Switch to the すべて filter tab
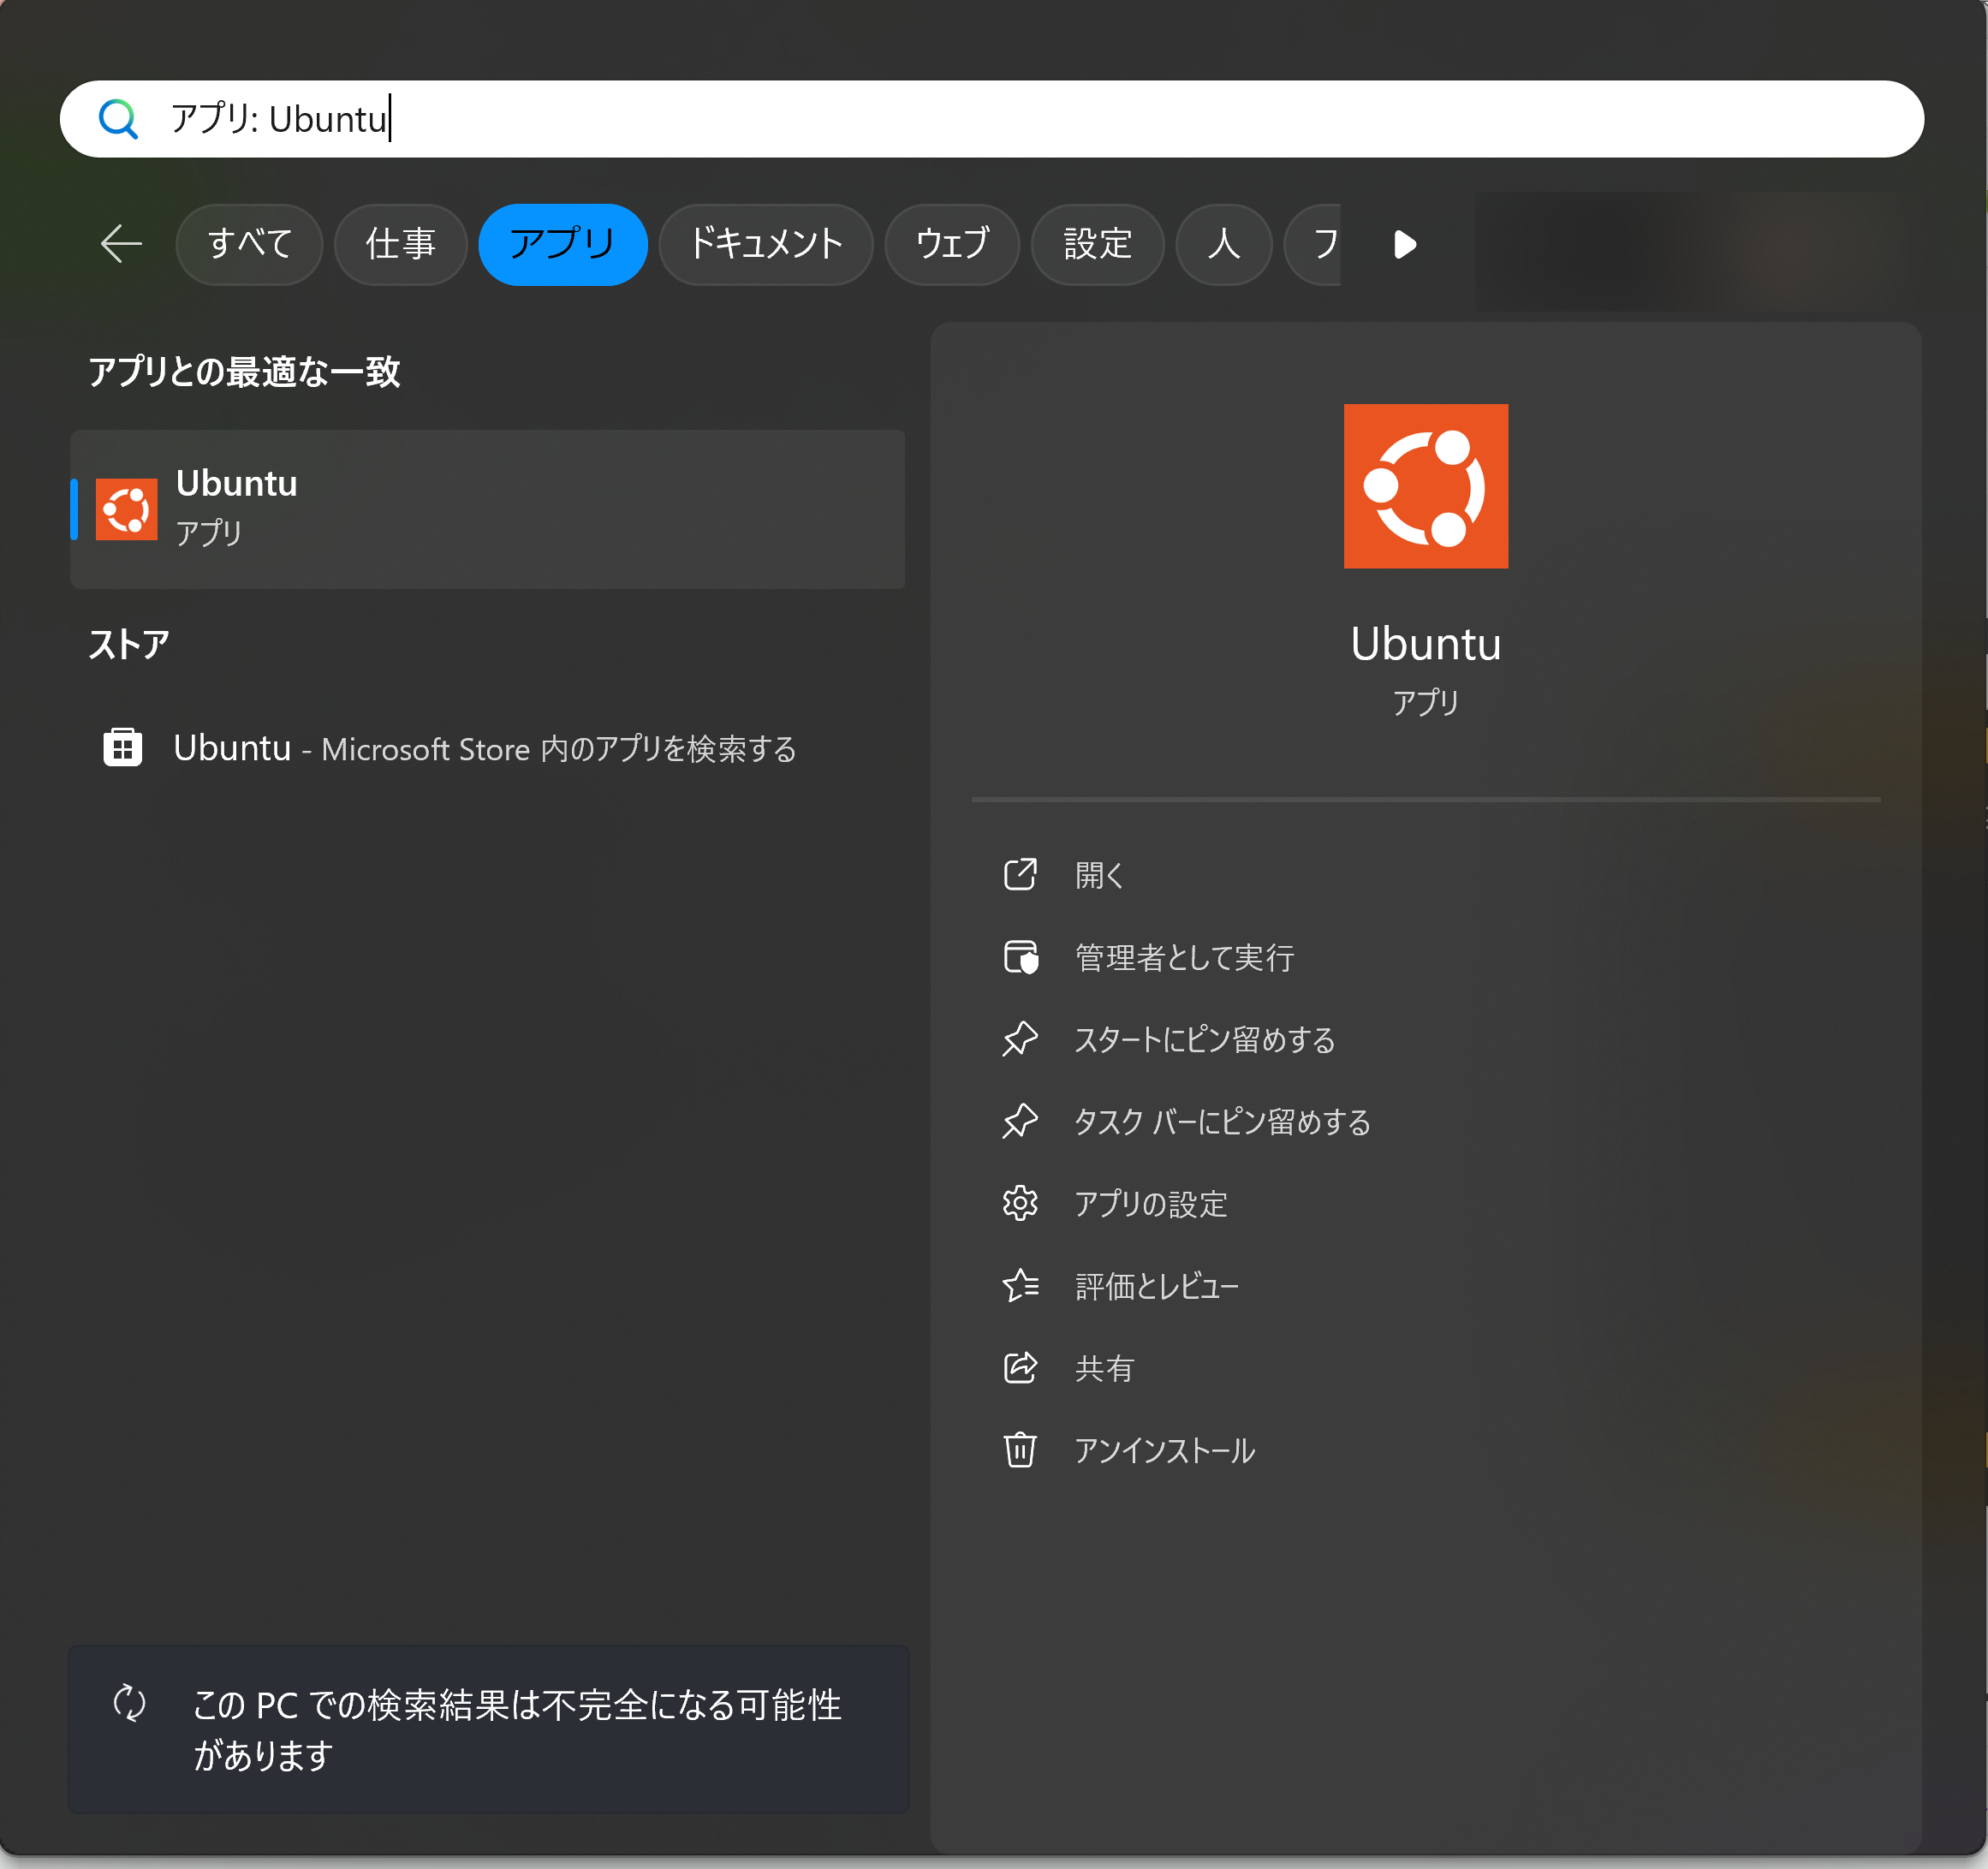This screenshot has height=1869, width=1988. (249, 244)
